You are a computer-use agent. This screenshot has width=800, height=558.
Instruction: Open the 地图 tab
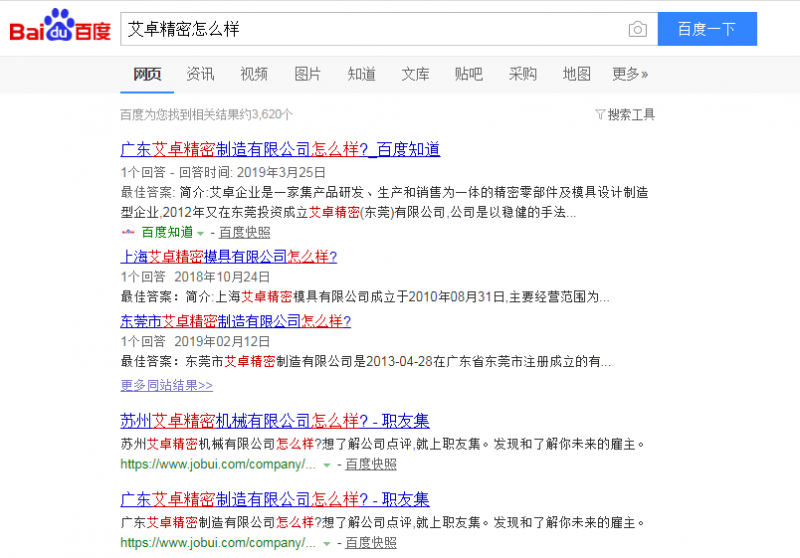coord(577,74)
